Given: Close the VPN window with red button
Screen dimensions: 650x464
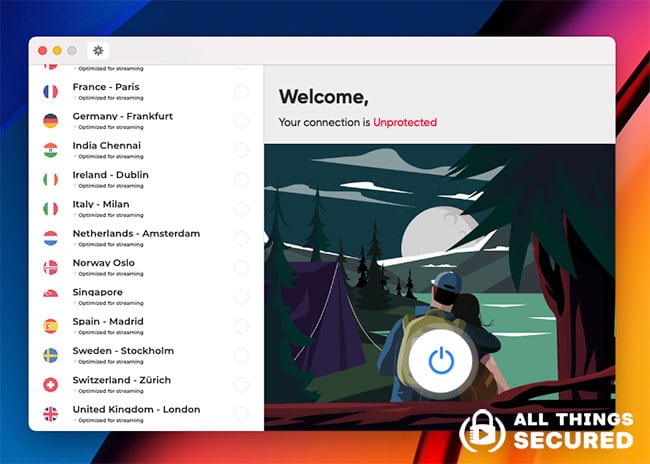Looking at the screenshot, I should click(42, 51).
